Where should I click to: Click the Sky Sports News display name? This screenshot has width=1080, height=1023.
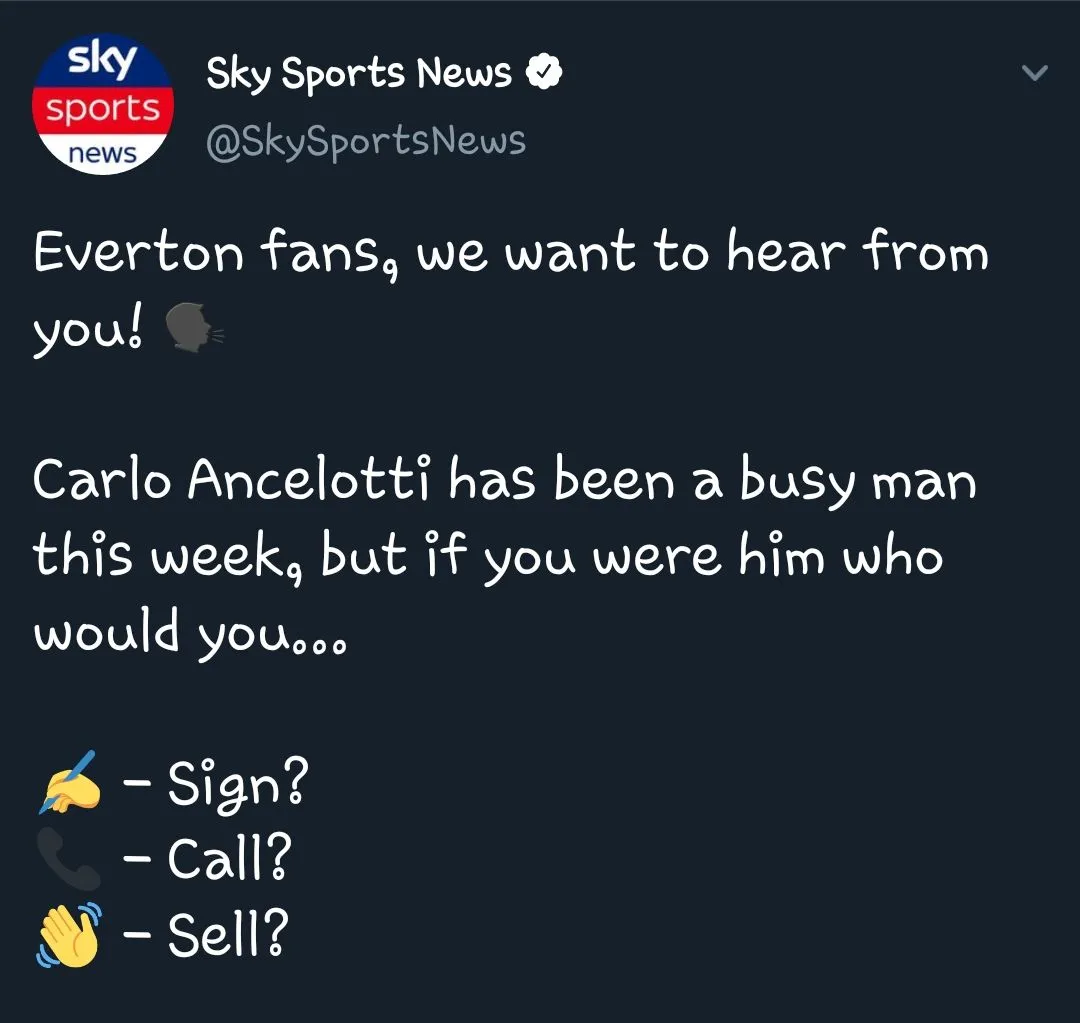[359, 74]
